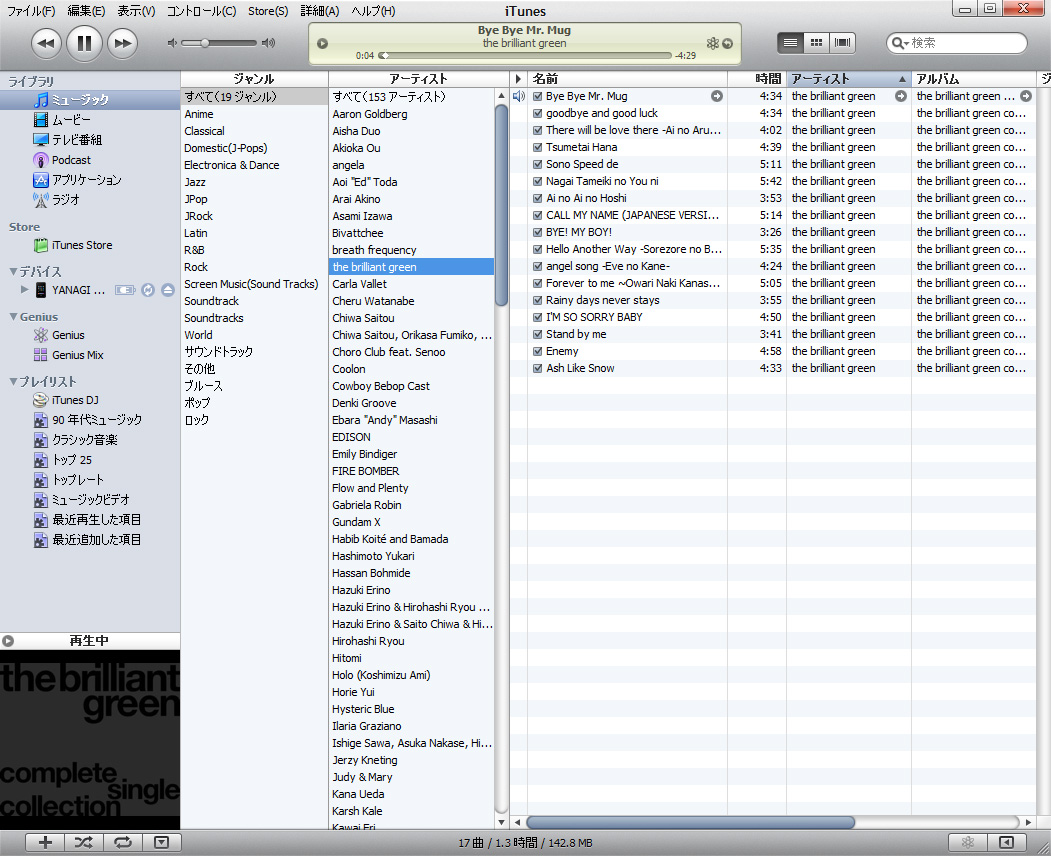Skip to the next track

123,44
